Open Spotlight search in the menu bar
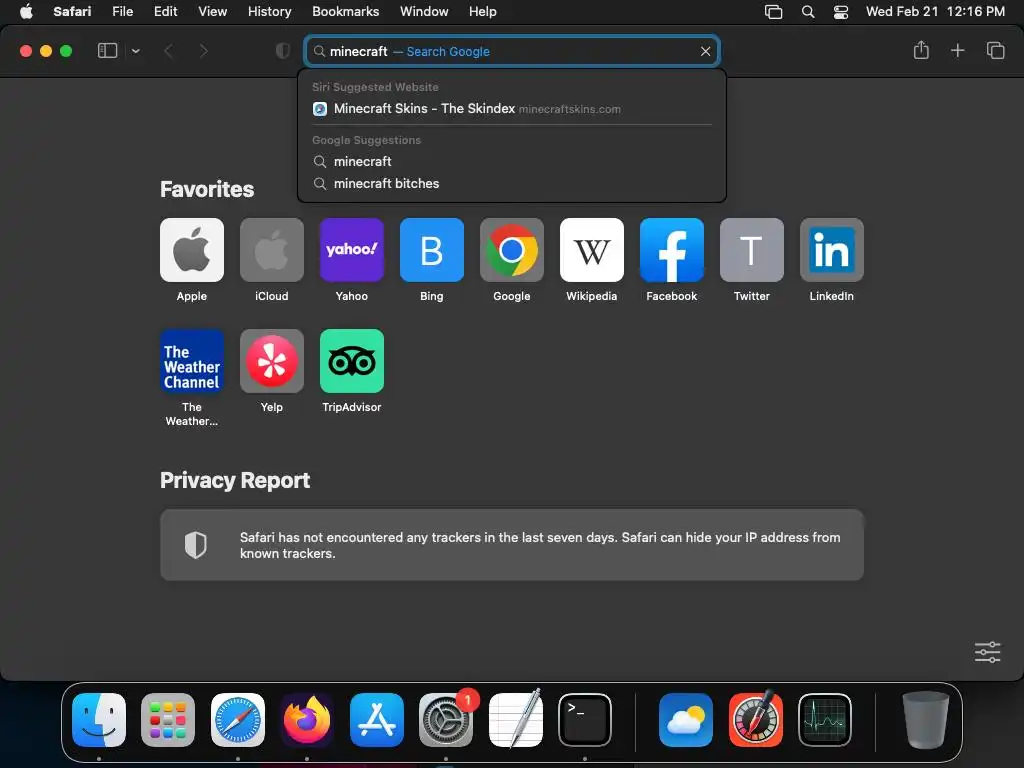This screenshot has height=768, width=1024. [808, 12]
